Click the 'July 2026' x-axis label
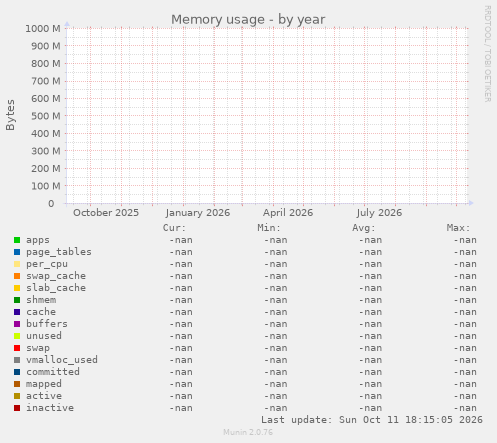The width and height of the screenshot is (497, 443). pos(379,213)
